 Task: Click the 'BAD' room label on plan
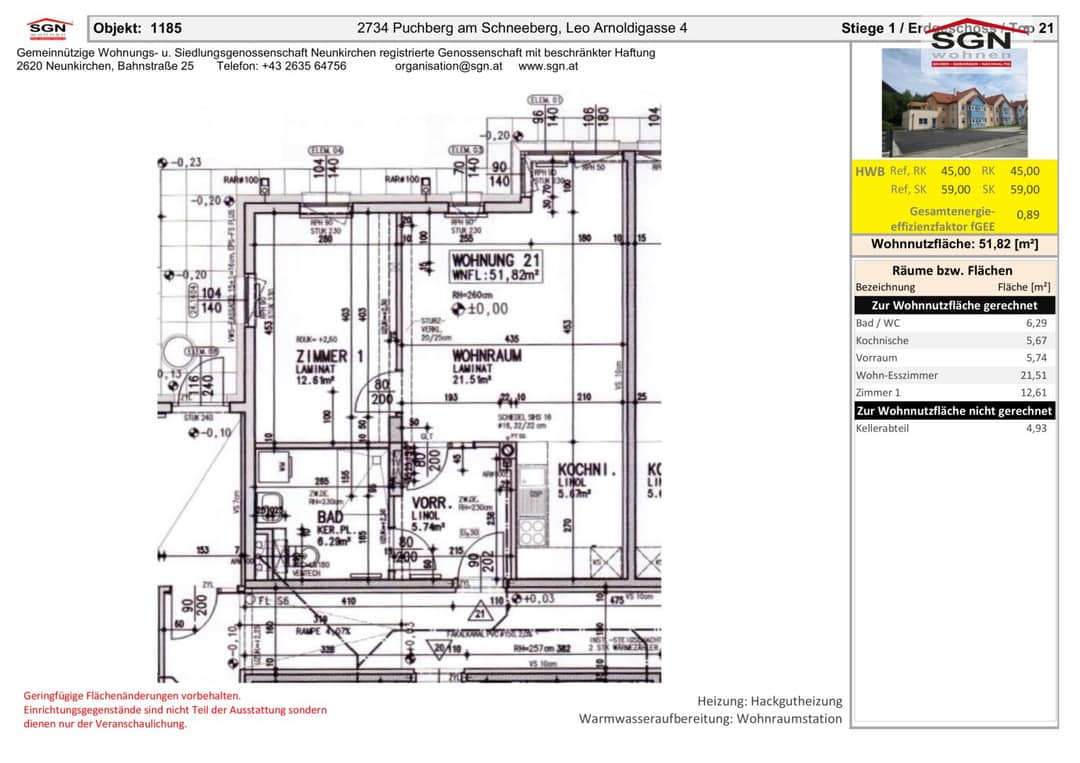pos(330,516)
